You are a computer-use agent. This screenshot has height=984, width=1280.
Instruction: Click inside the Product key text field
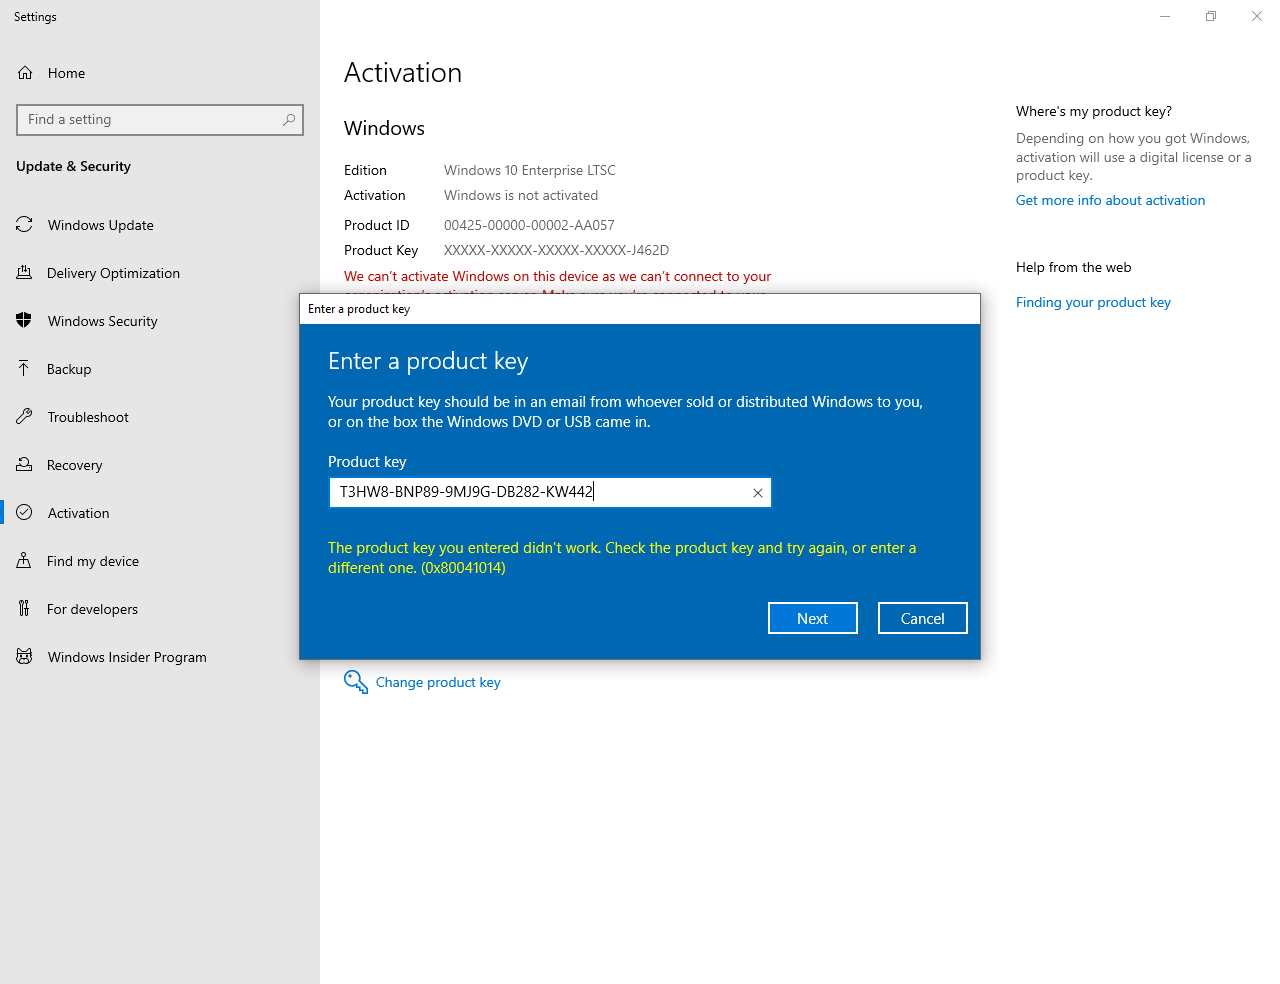point(550,492)
